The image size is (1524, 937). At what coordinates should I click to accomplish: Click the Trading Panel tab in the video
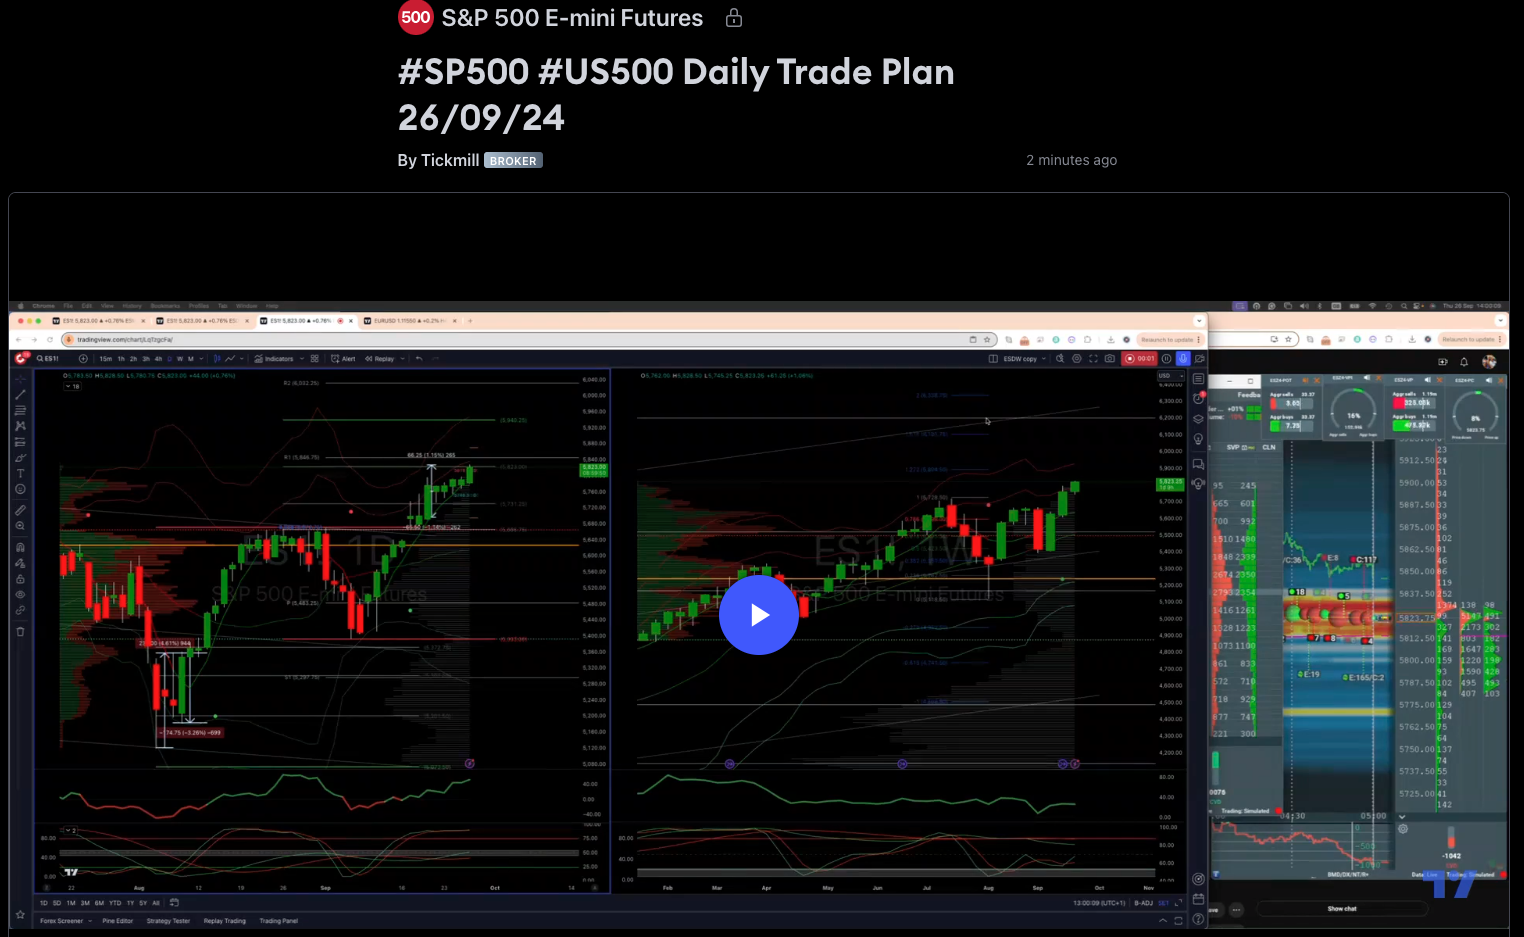(278, 921)
